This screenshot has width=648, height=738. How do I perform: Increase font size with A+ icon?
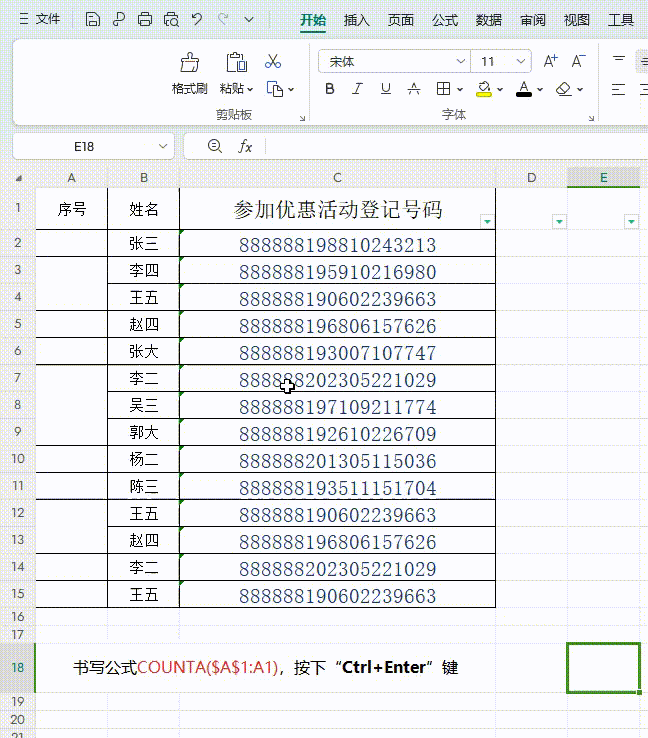551,61
